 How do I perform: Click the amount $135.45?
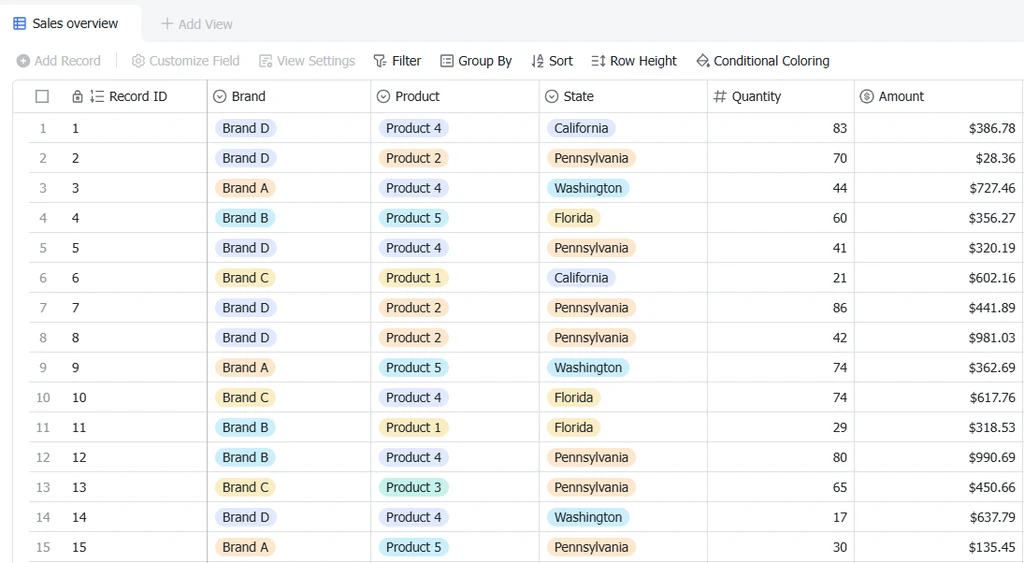(x=992, y=548)
